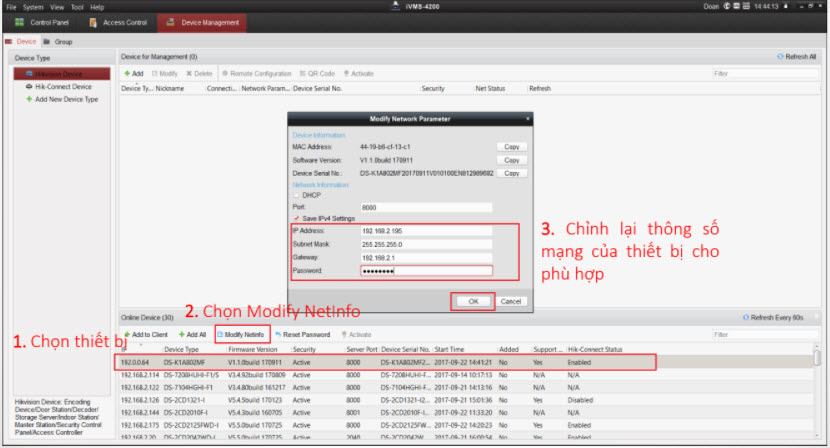This screenshot has width=830, height=448.
Task: Click the Reset Password icon
Action: click(x=278, y=333)
